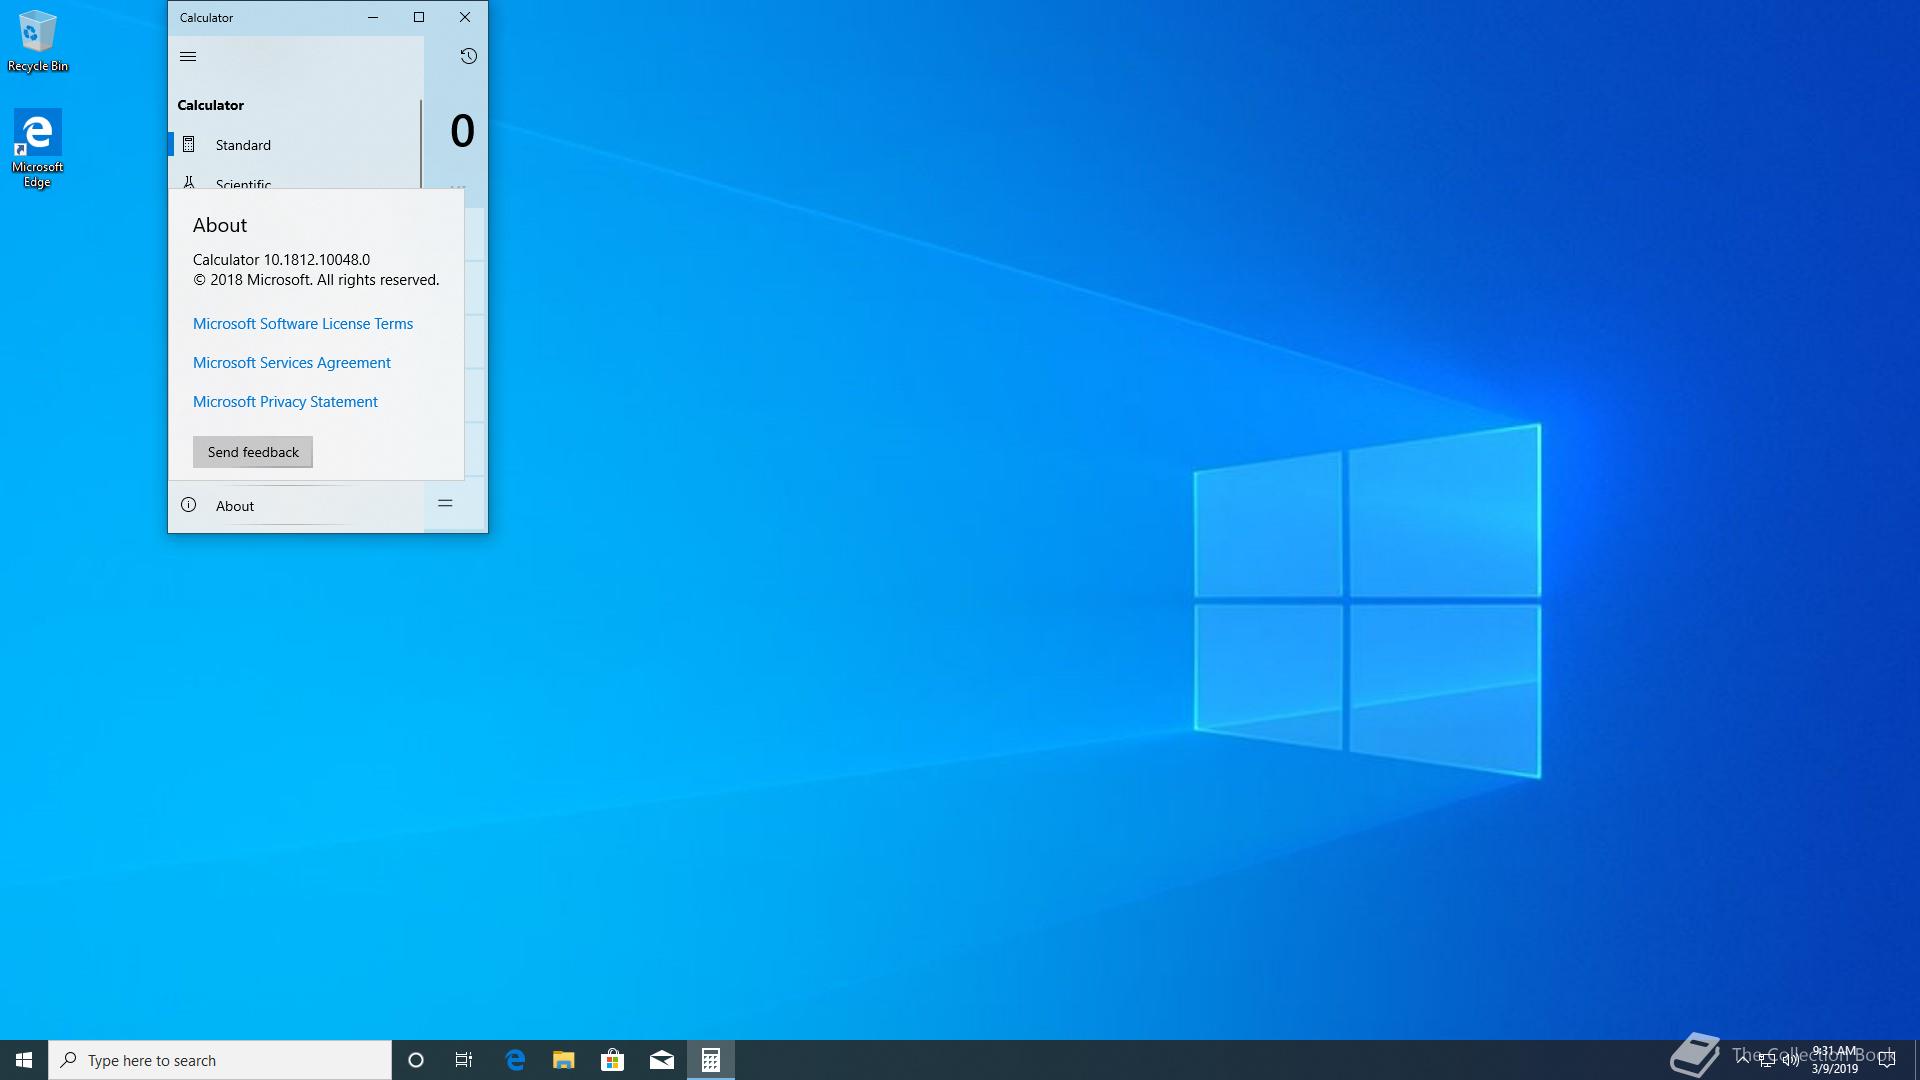Open Microsoft Store from the taskbar
Screen dimensions: 1920x1080
tap(613, 1060)
